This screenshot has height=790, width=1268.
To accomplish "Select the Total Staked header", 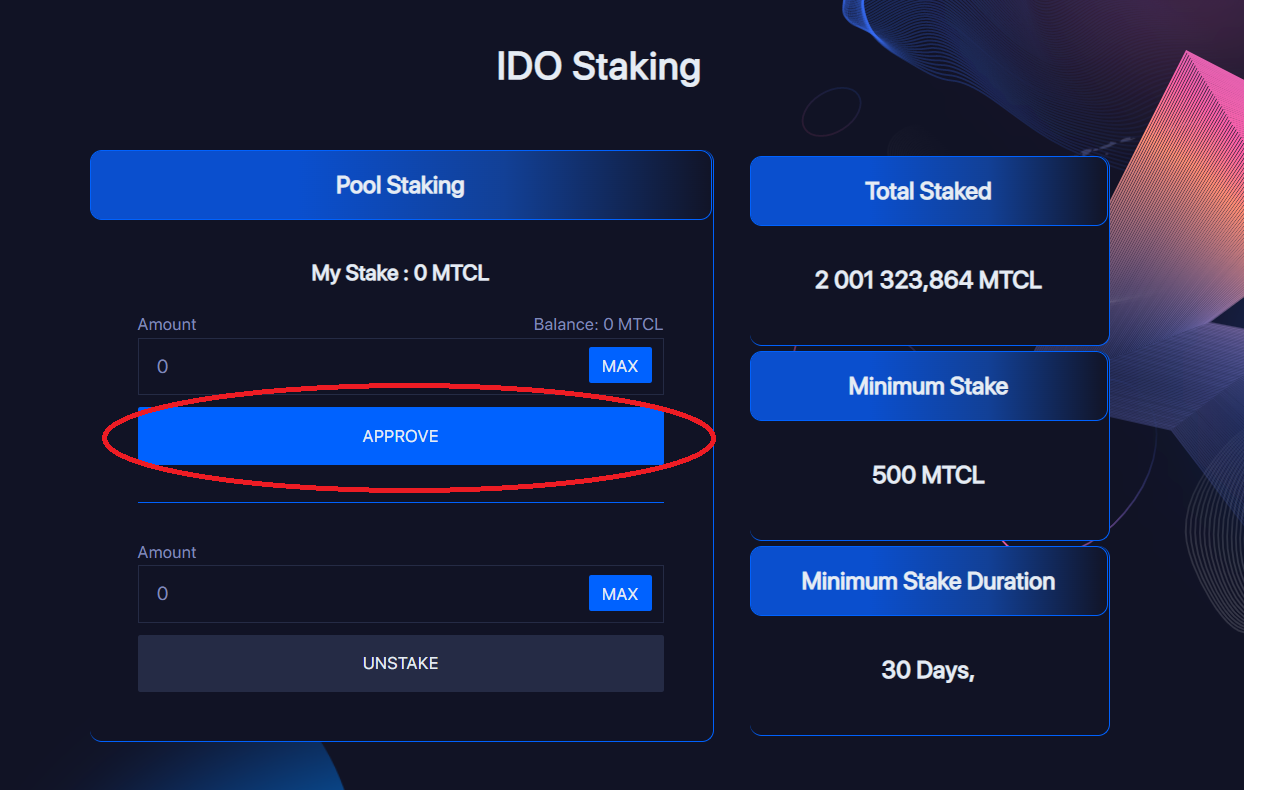I will pyautogui.click(x=928, y=191).
